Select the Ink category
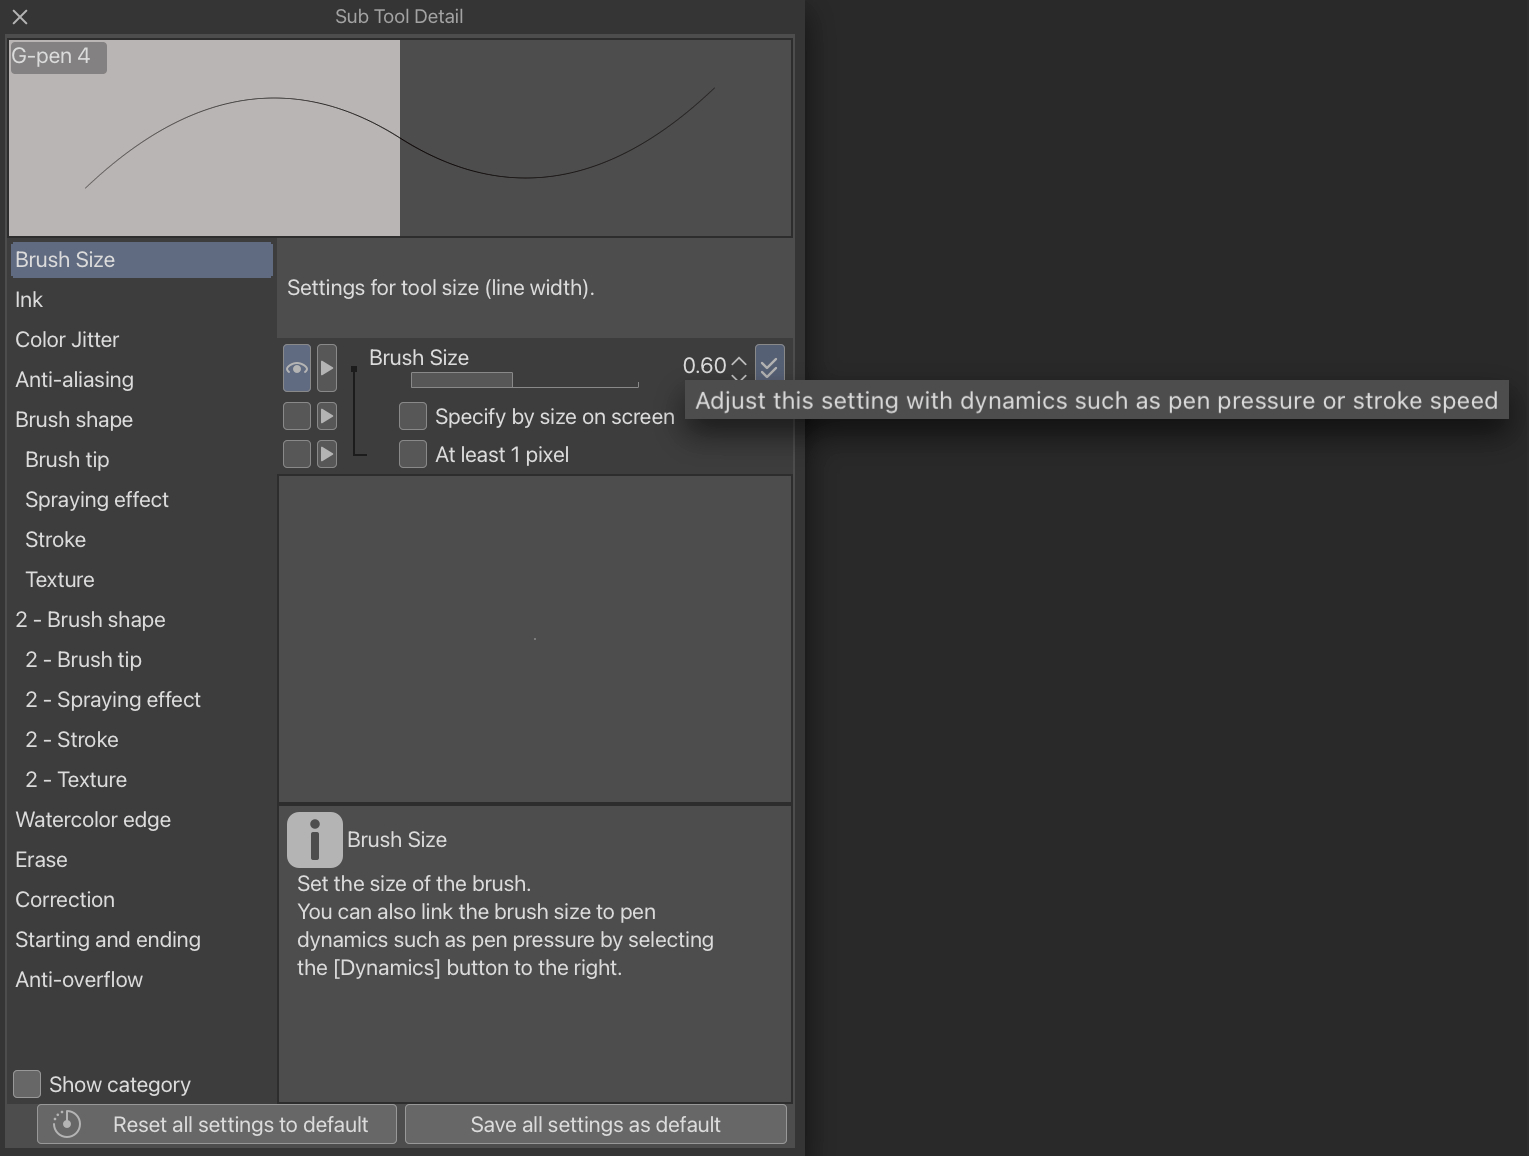 click(29, 300)
